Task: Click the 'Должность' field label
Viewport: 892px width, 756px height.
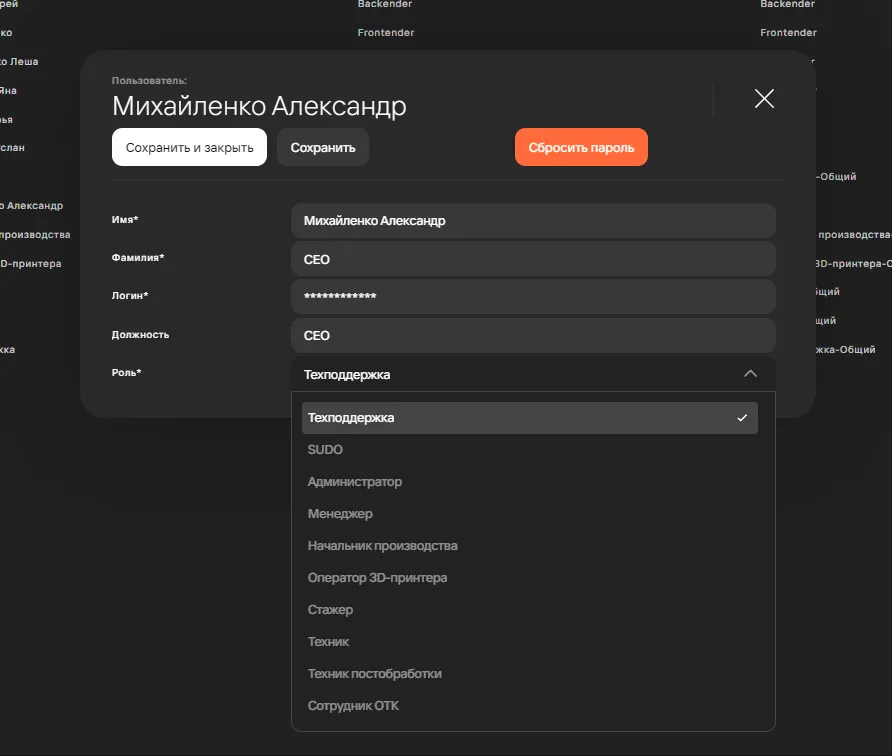Action: pyautogui.click(x=141, y=334)
